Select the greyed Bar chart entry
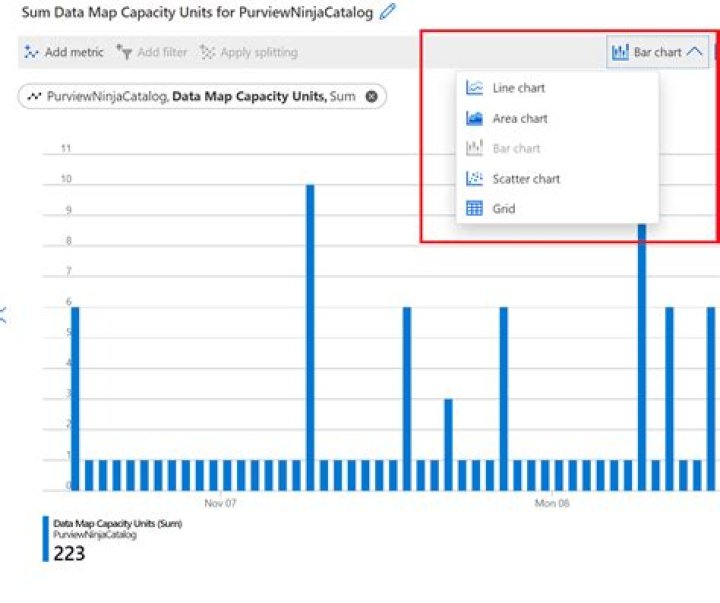Screen dimensions: 720x603 (557, 148)
